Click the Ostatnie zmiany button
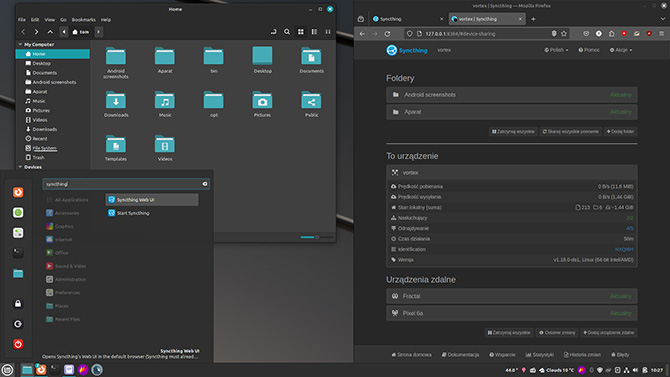670x377 pixels. (557, 333)
